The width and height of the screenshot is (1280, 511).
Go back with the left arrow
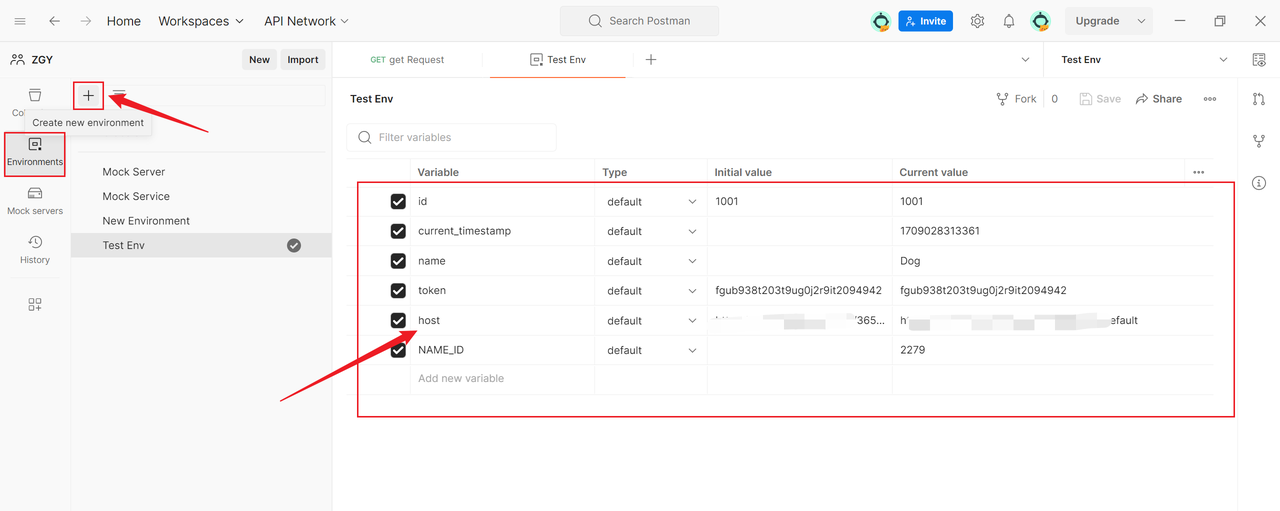pyautogui.click(x=54, y=21)
